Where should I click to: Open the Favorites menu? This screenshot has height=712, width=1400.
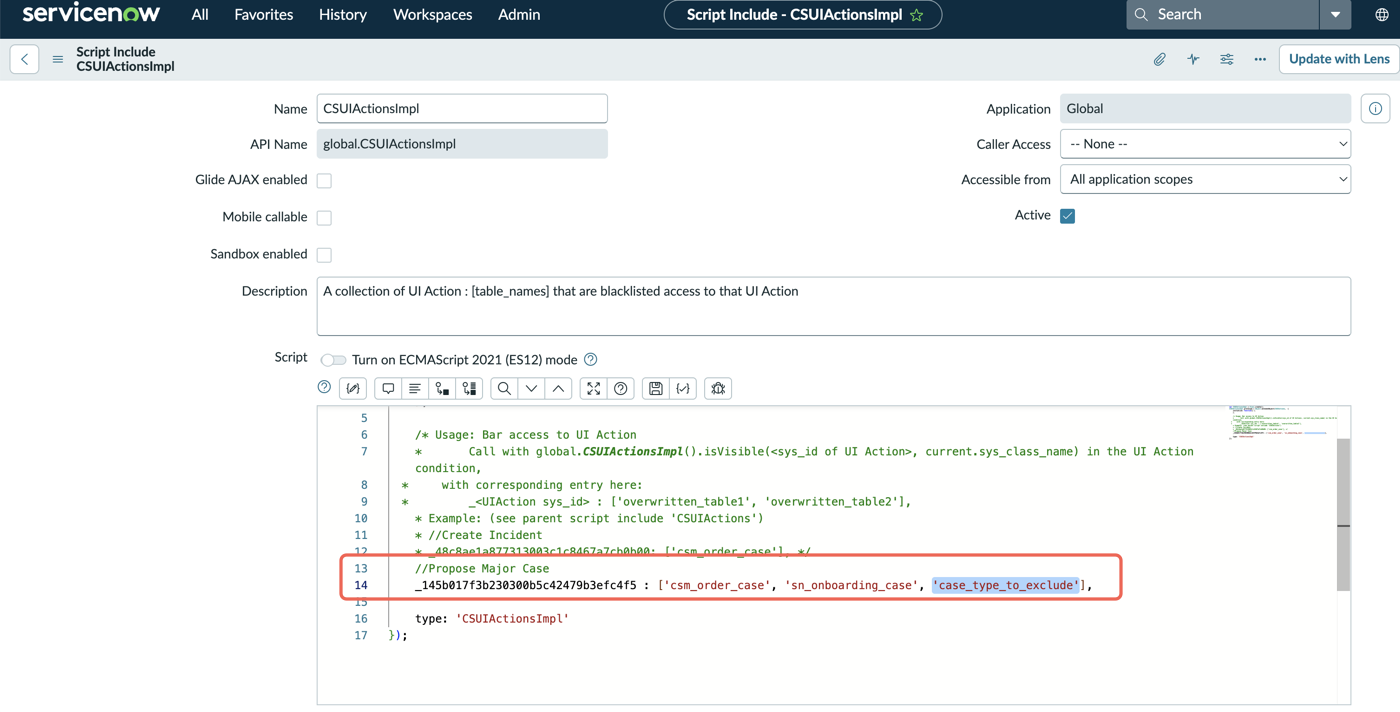click(264, 15)
